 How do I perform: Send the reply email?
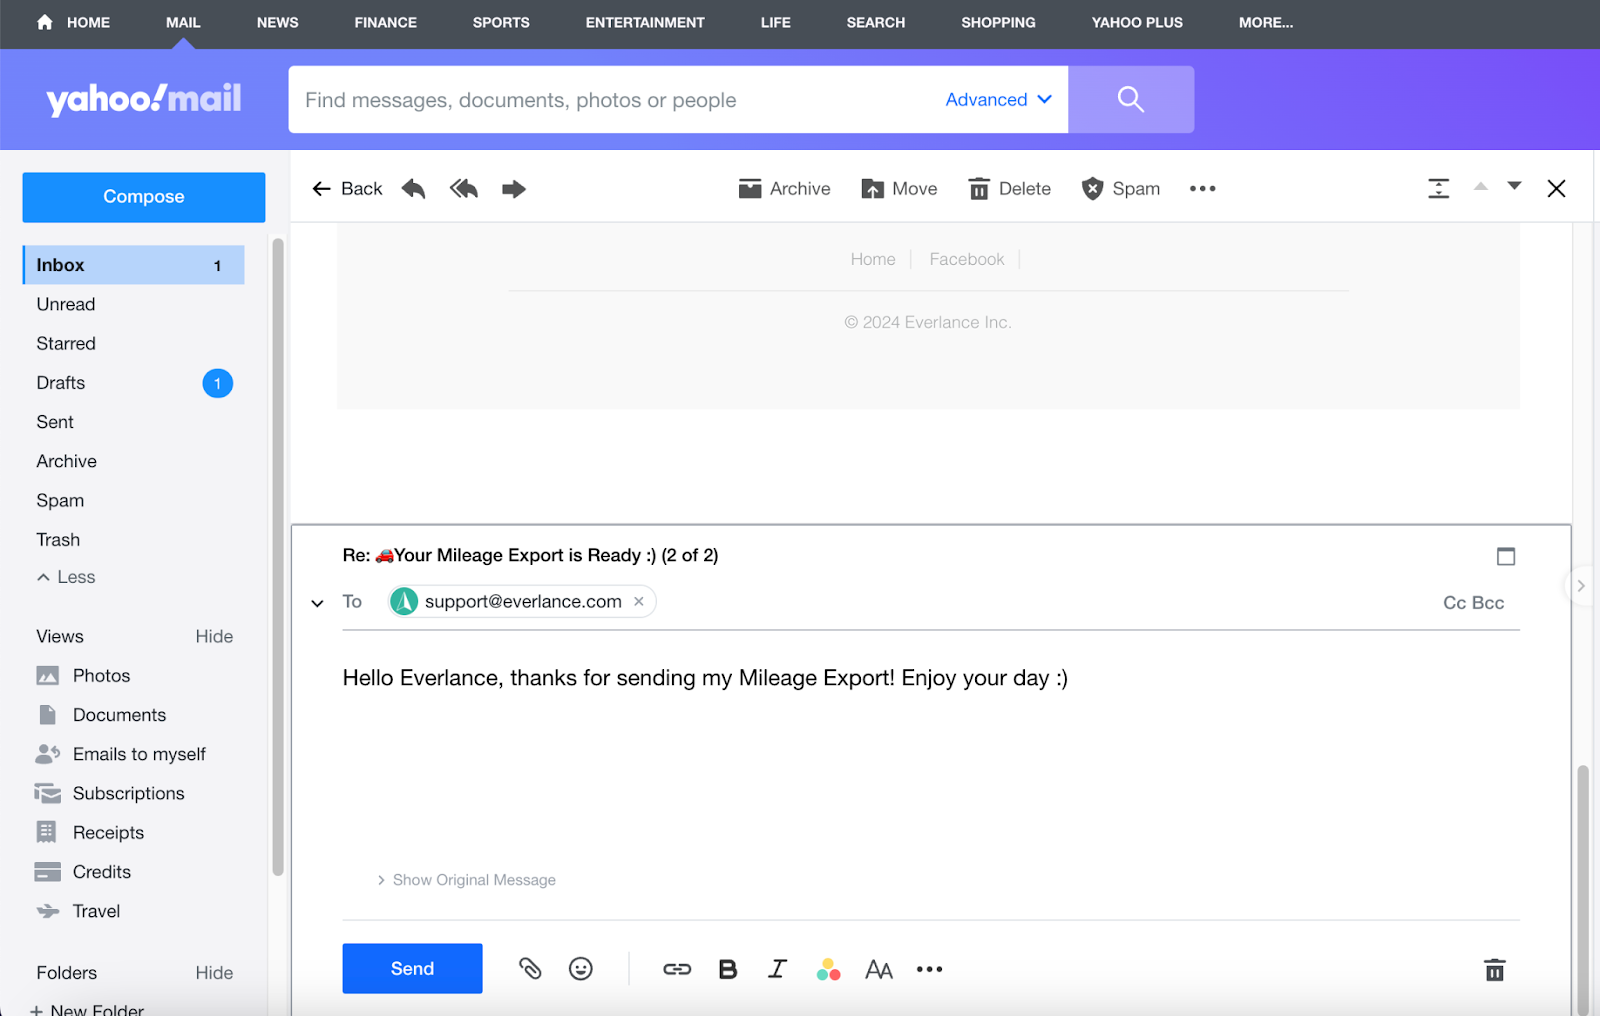pos(412,968)
